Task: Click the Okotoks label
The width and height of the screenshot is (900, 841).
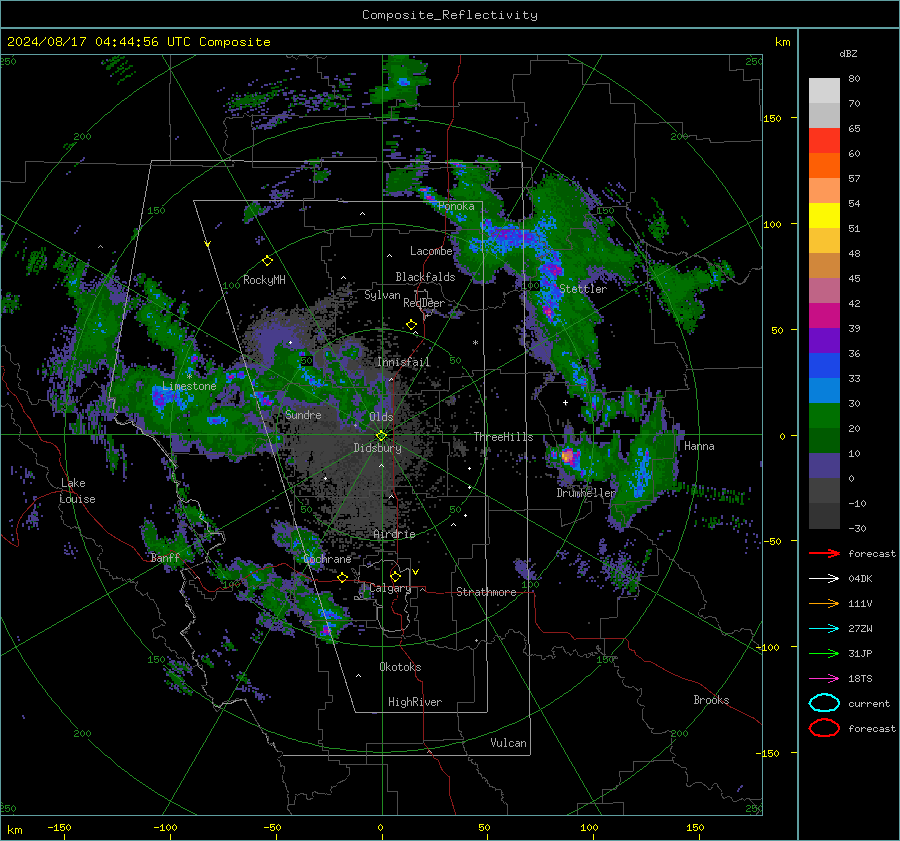Action: [400, 667]
